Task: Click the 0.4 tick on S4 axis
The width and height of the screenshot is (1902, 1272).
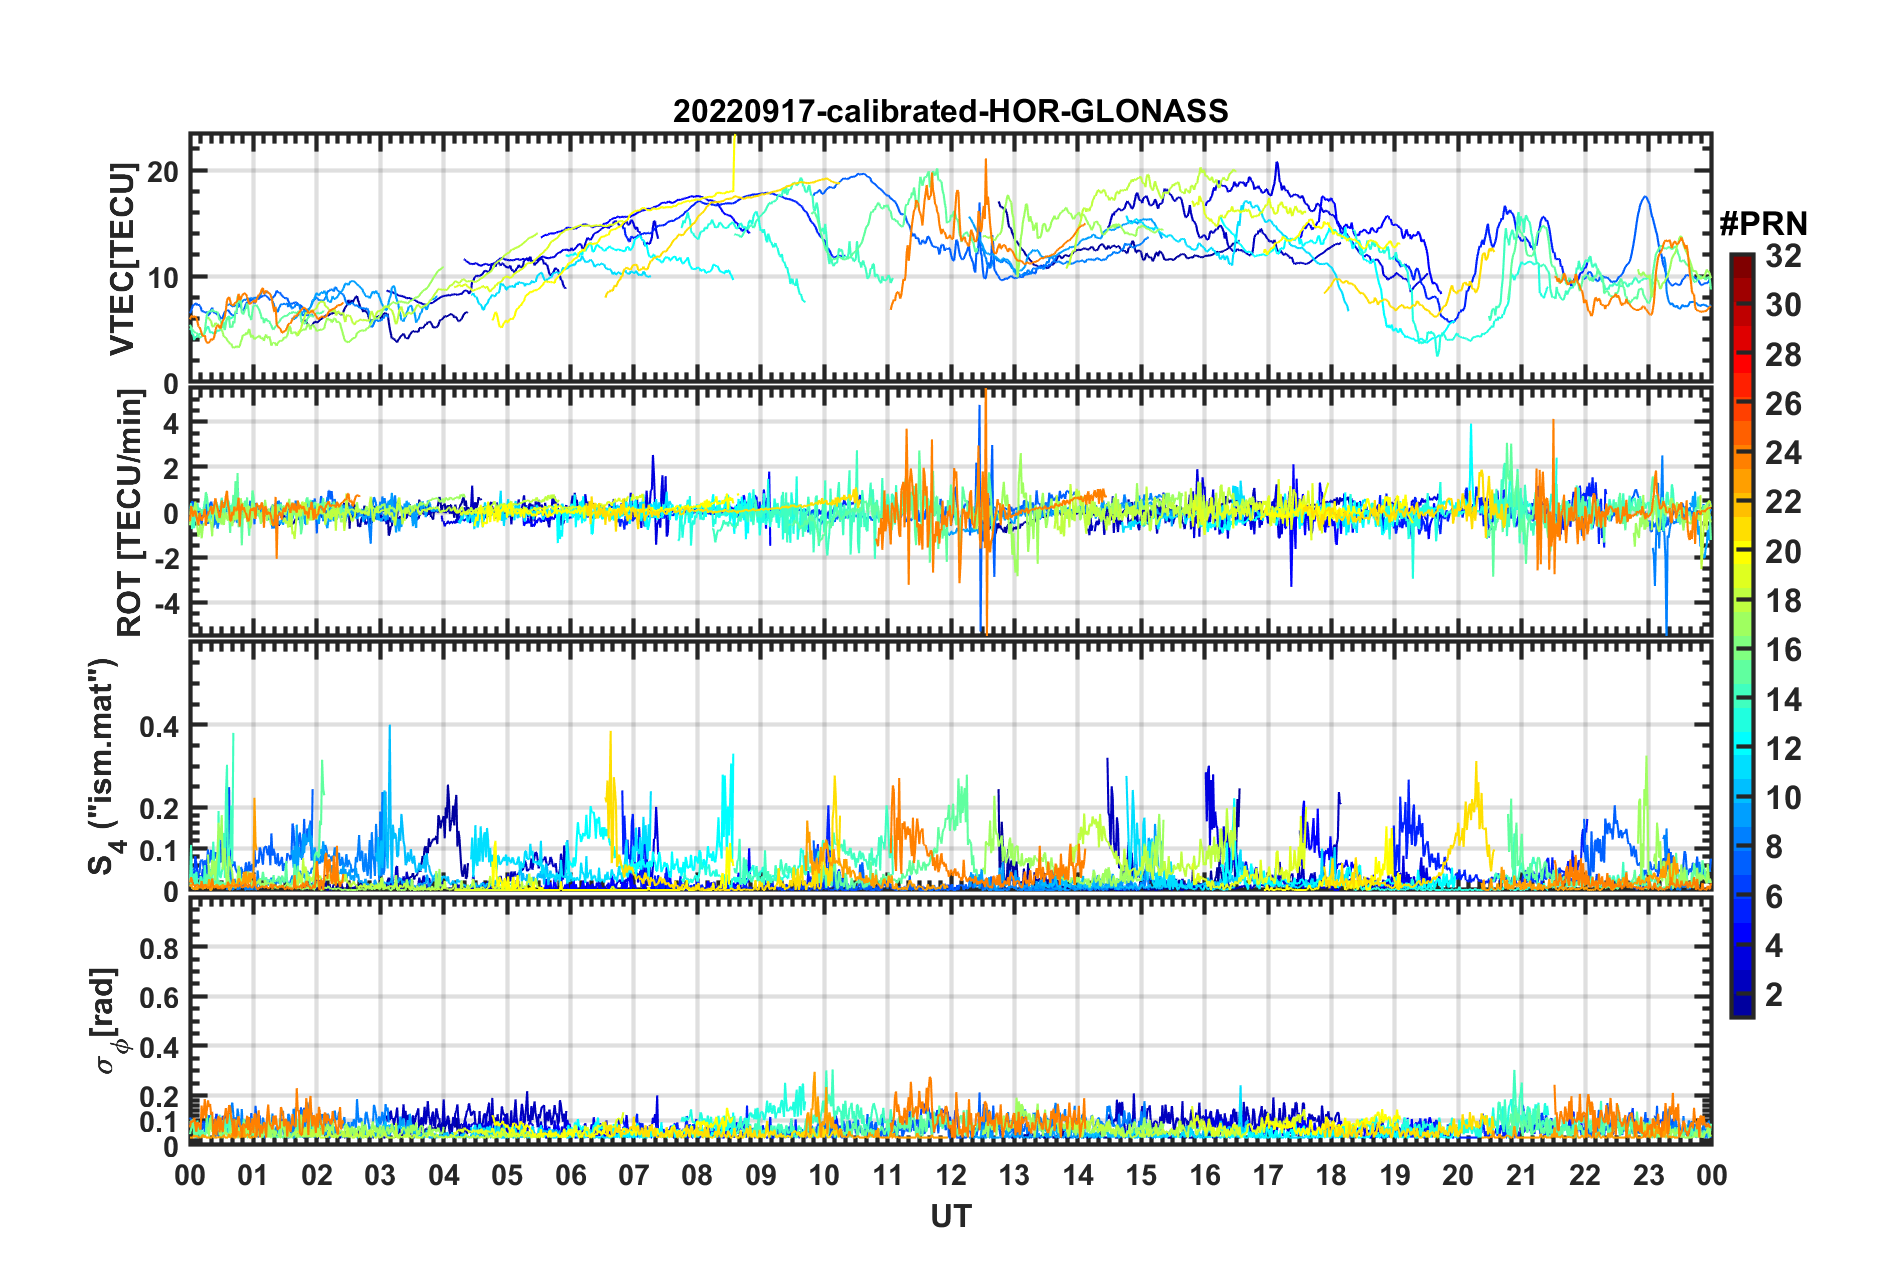Action: point(160,726)
